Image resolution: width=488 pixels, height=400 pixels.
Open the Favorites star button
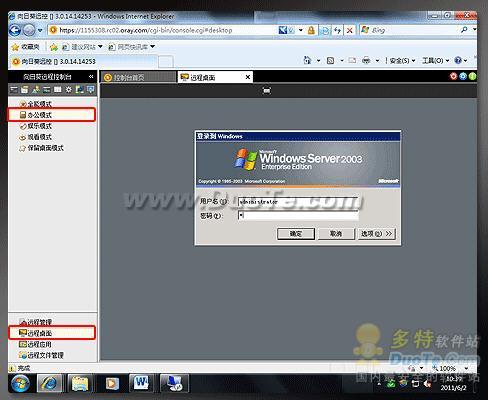26,47
